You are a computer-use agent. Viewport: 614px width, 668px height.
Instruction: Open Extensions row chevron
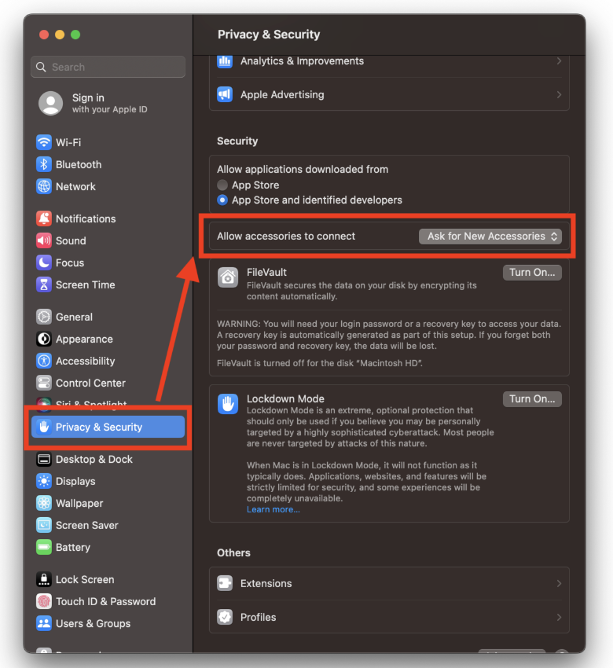559,583
